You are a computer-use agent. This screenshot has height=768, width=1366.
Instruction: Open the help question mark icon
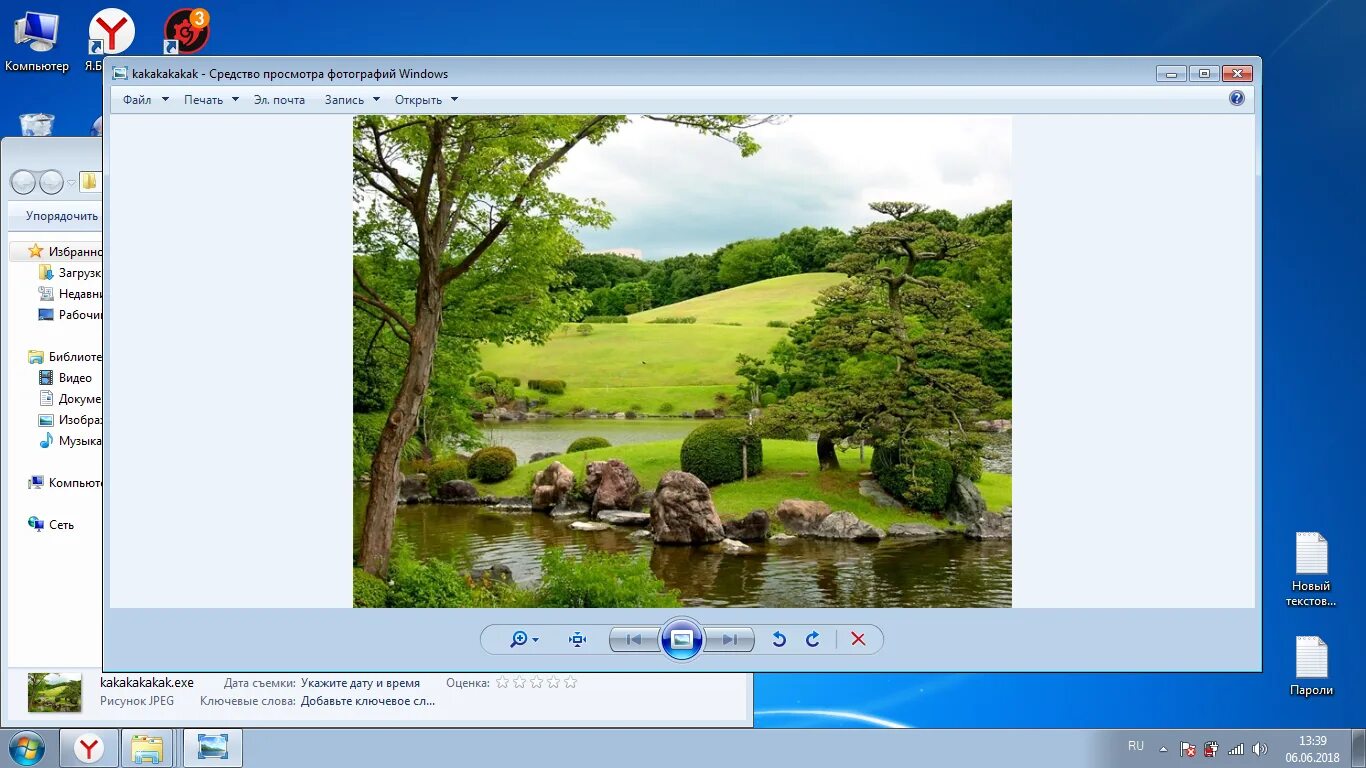[x=1237, y=98]
